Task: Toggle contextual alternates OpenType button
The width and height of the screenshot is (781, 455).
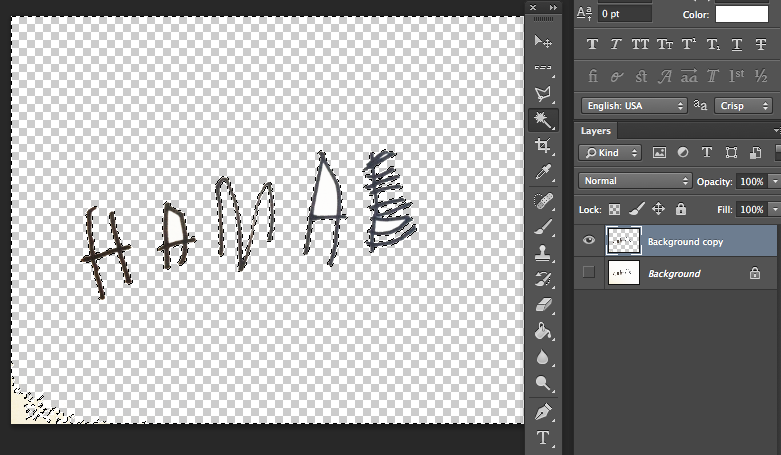Action: [x=617, y=76]
